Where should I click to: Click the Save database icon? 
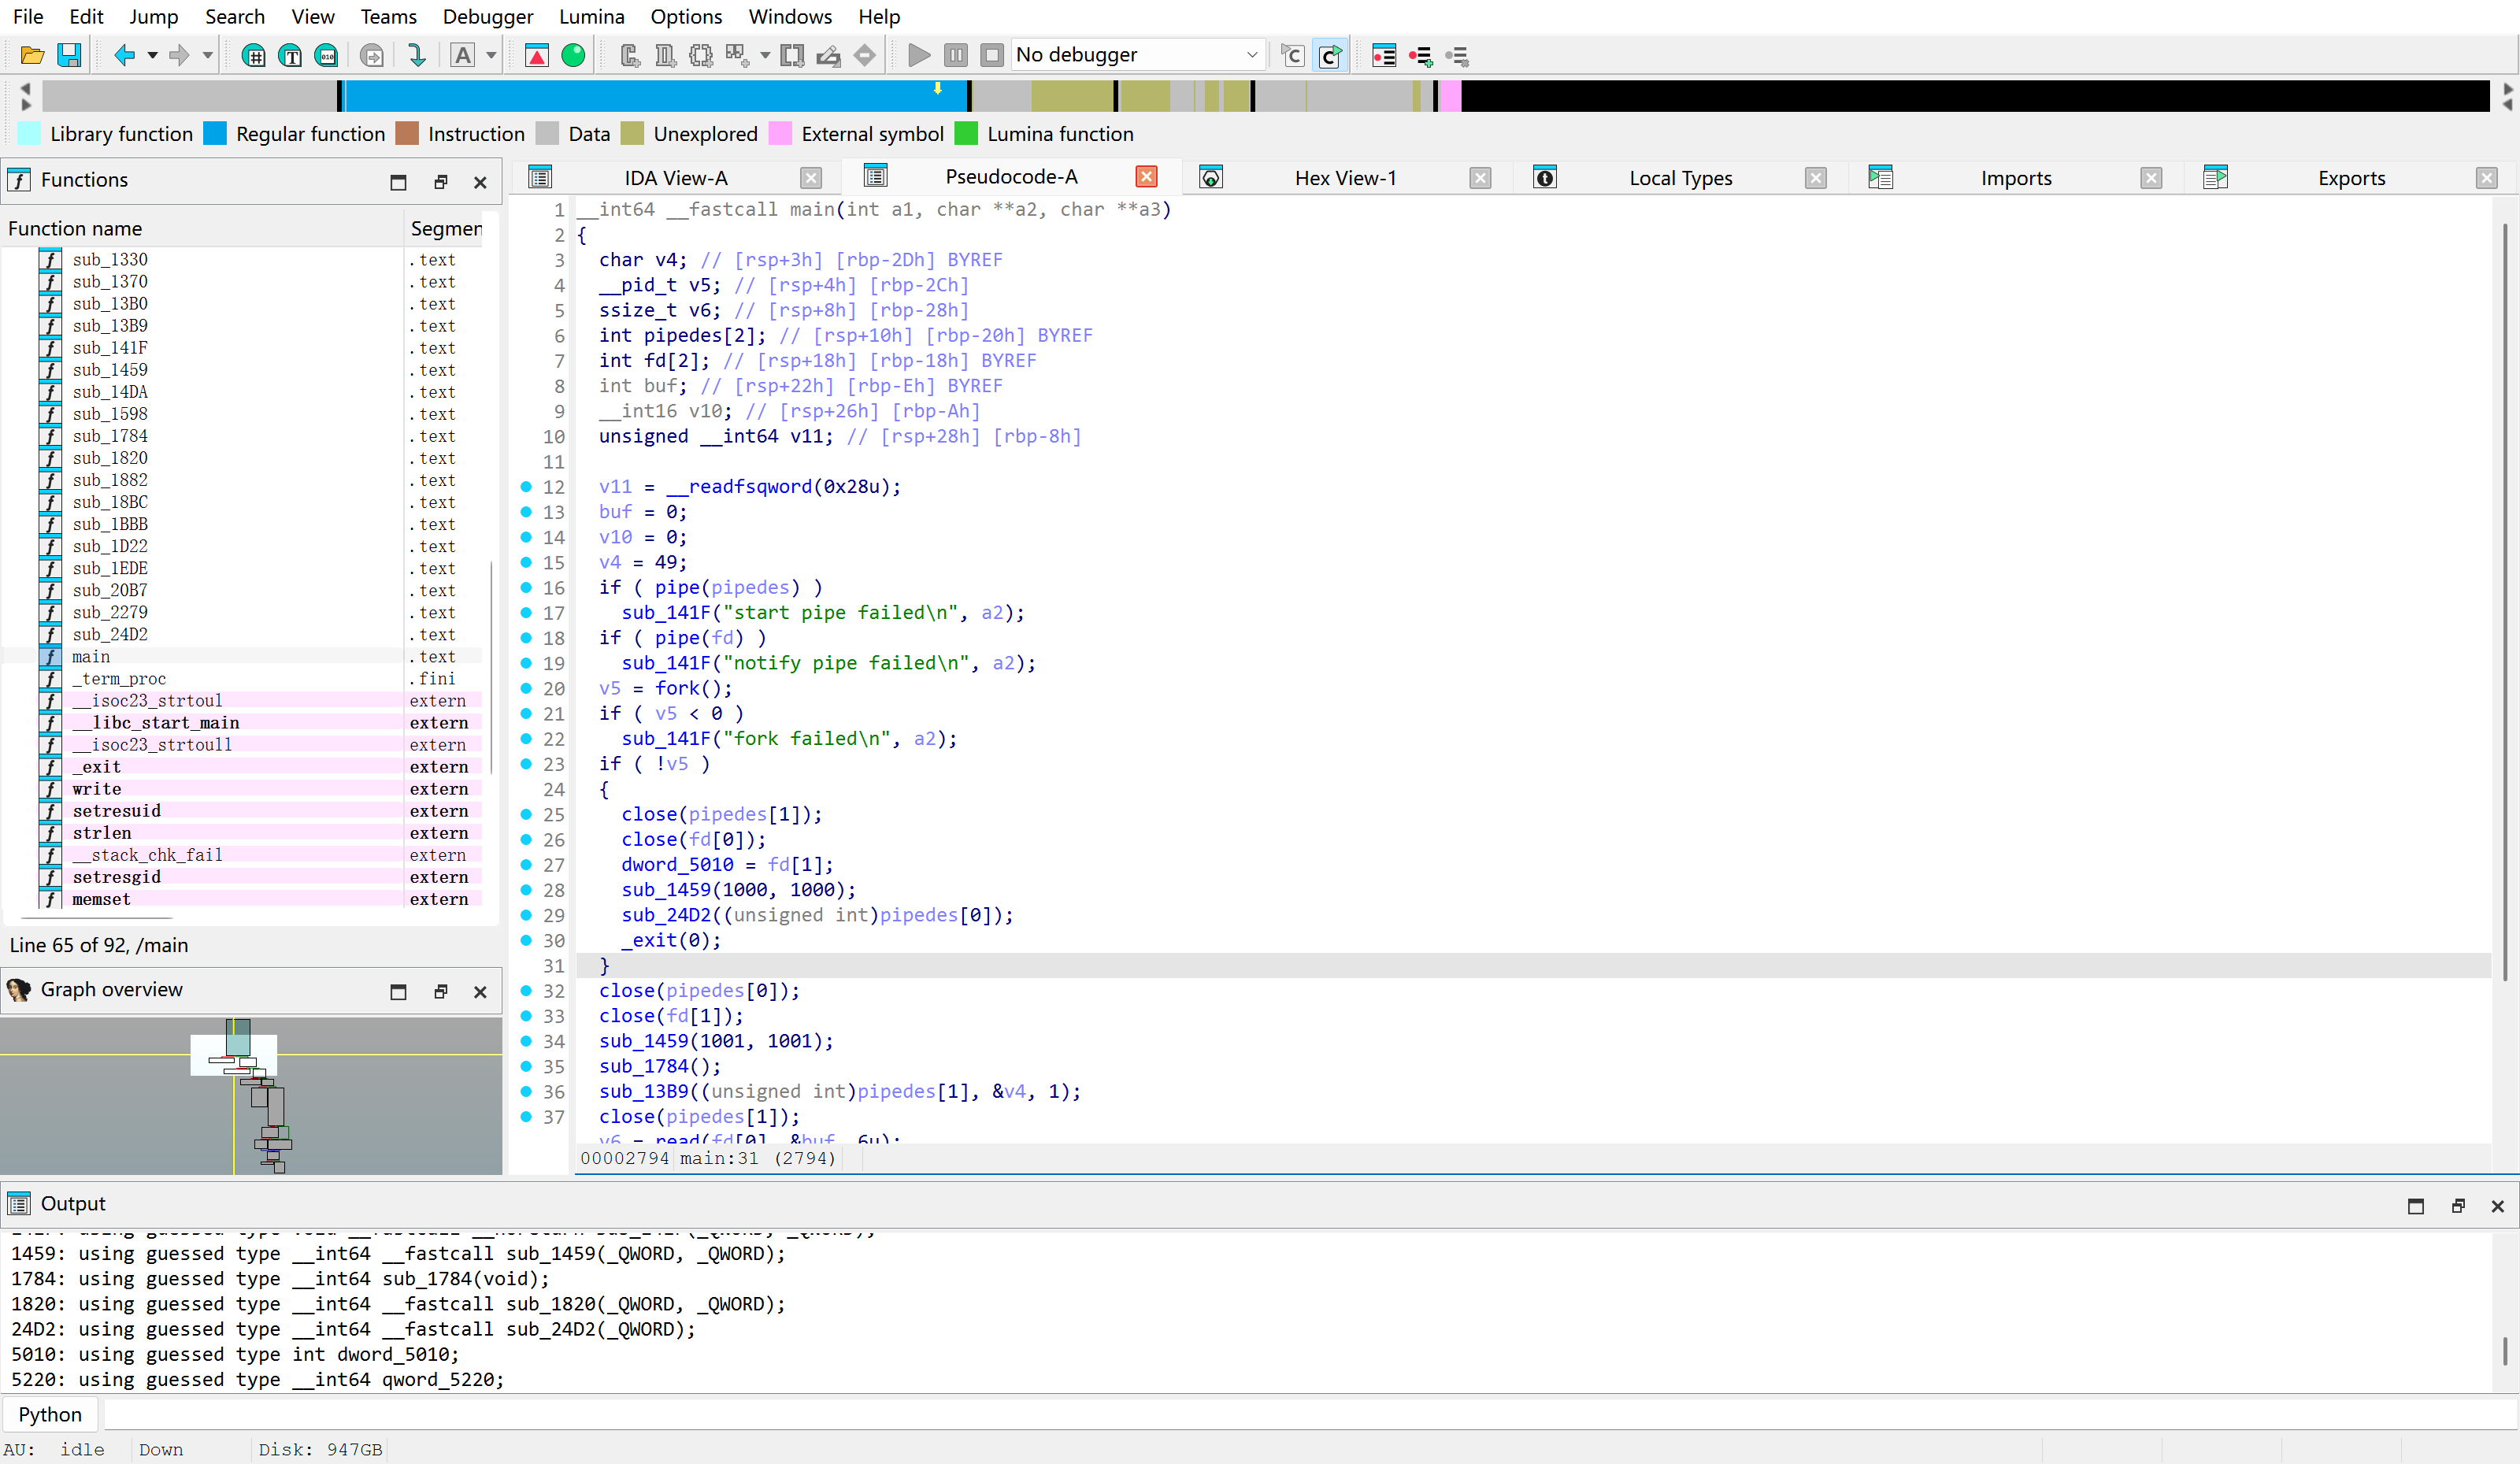pos(69,55)
